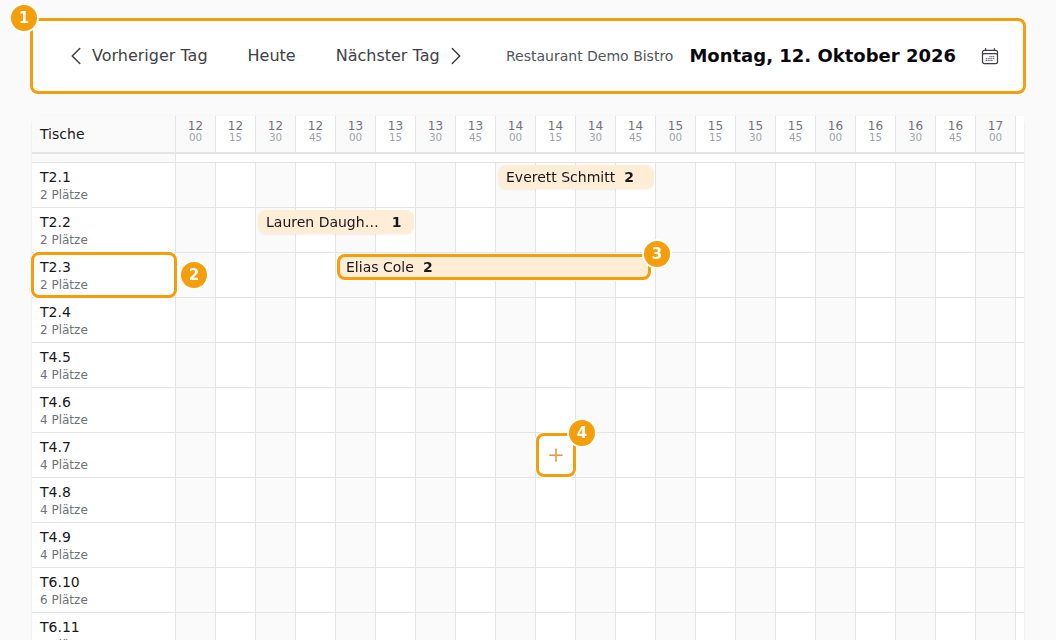Select table row T4.8
This screenshot has height=640, width=1056.
[104, 501]
